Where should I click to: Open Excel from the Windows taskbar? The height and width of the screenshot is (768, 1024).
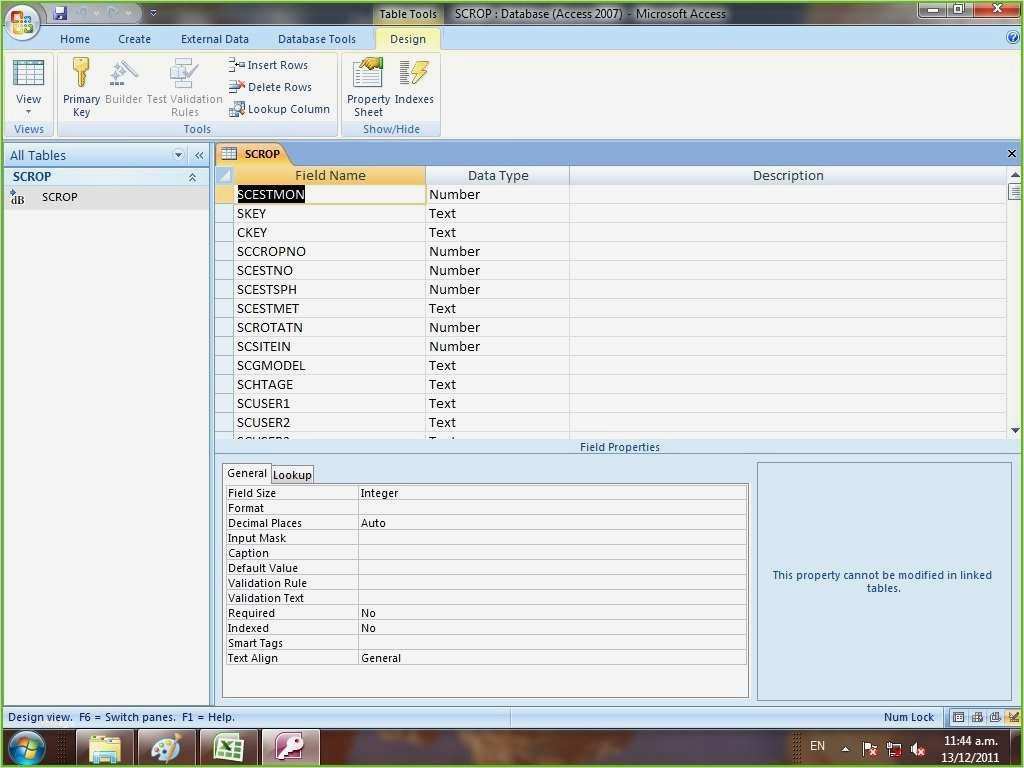point(228,747)
